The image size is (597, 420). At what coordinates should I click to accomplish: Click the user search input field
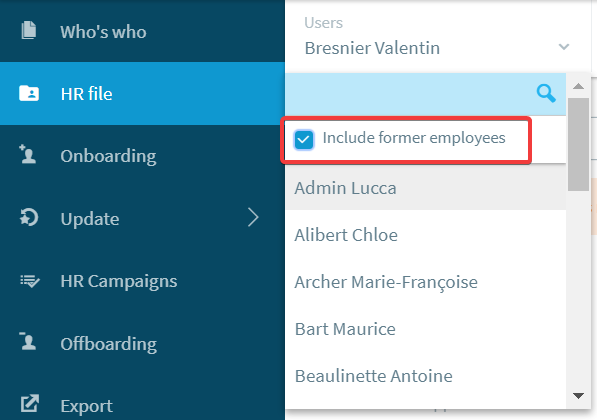click(x=410, y=94)
